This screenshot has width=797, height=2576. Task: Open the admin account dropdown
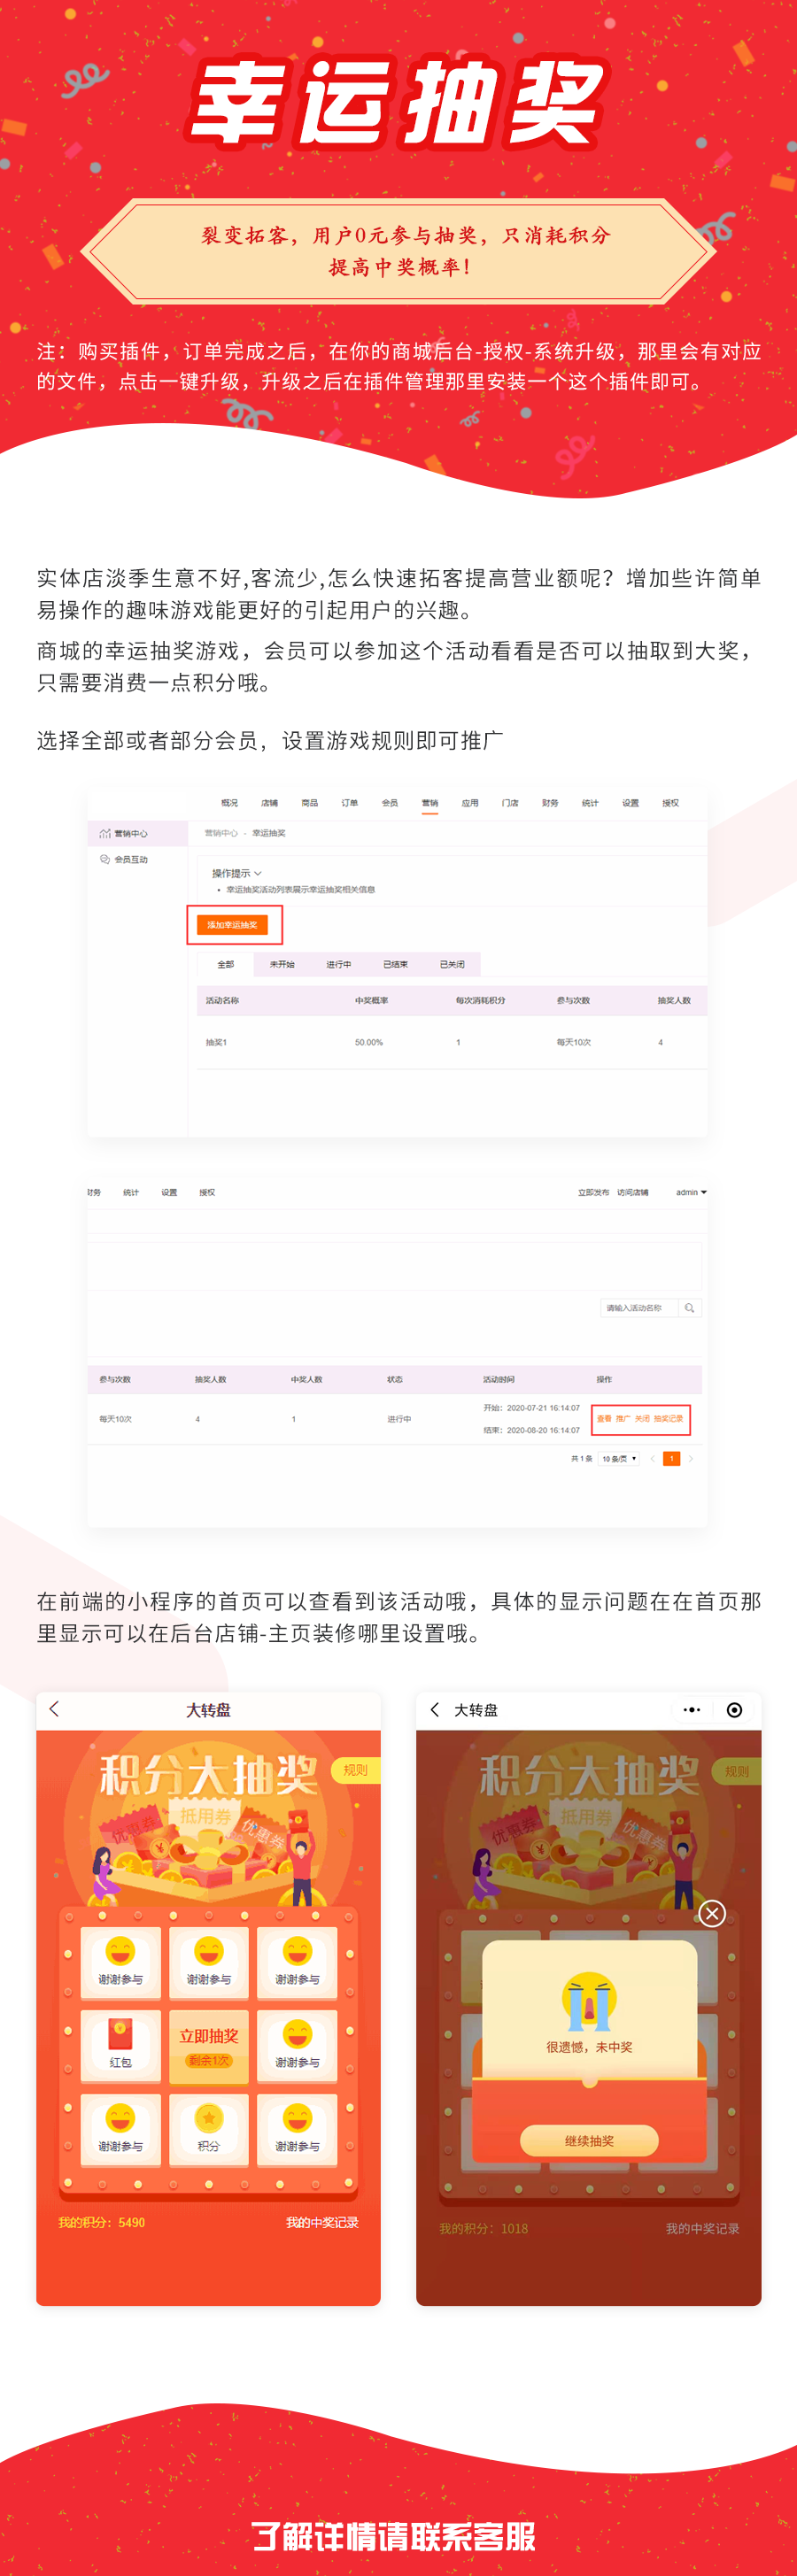point(690,1192)
